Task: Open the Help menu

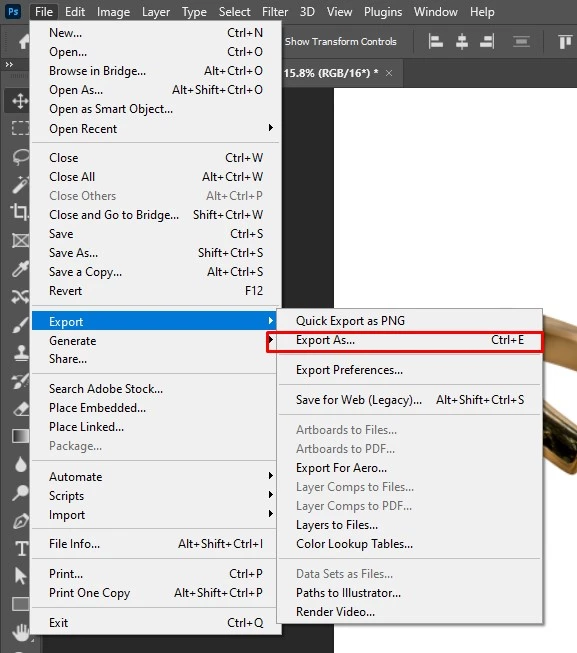Action: click(x=482, y=12)
